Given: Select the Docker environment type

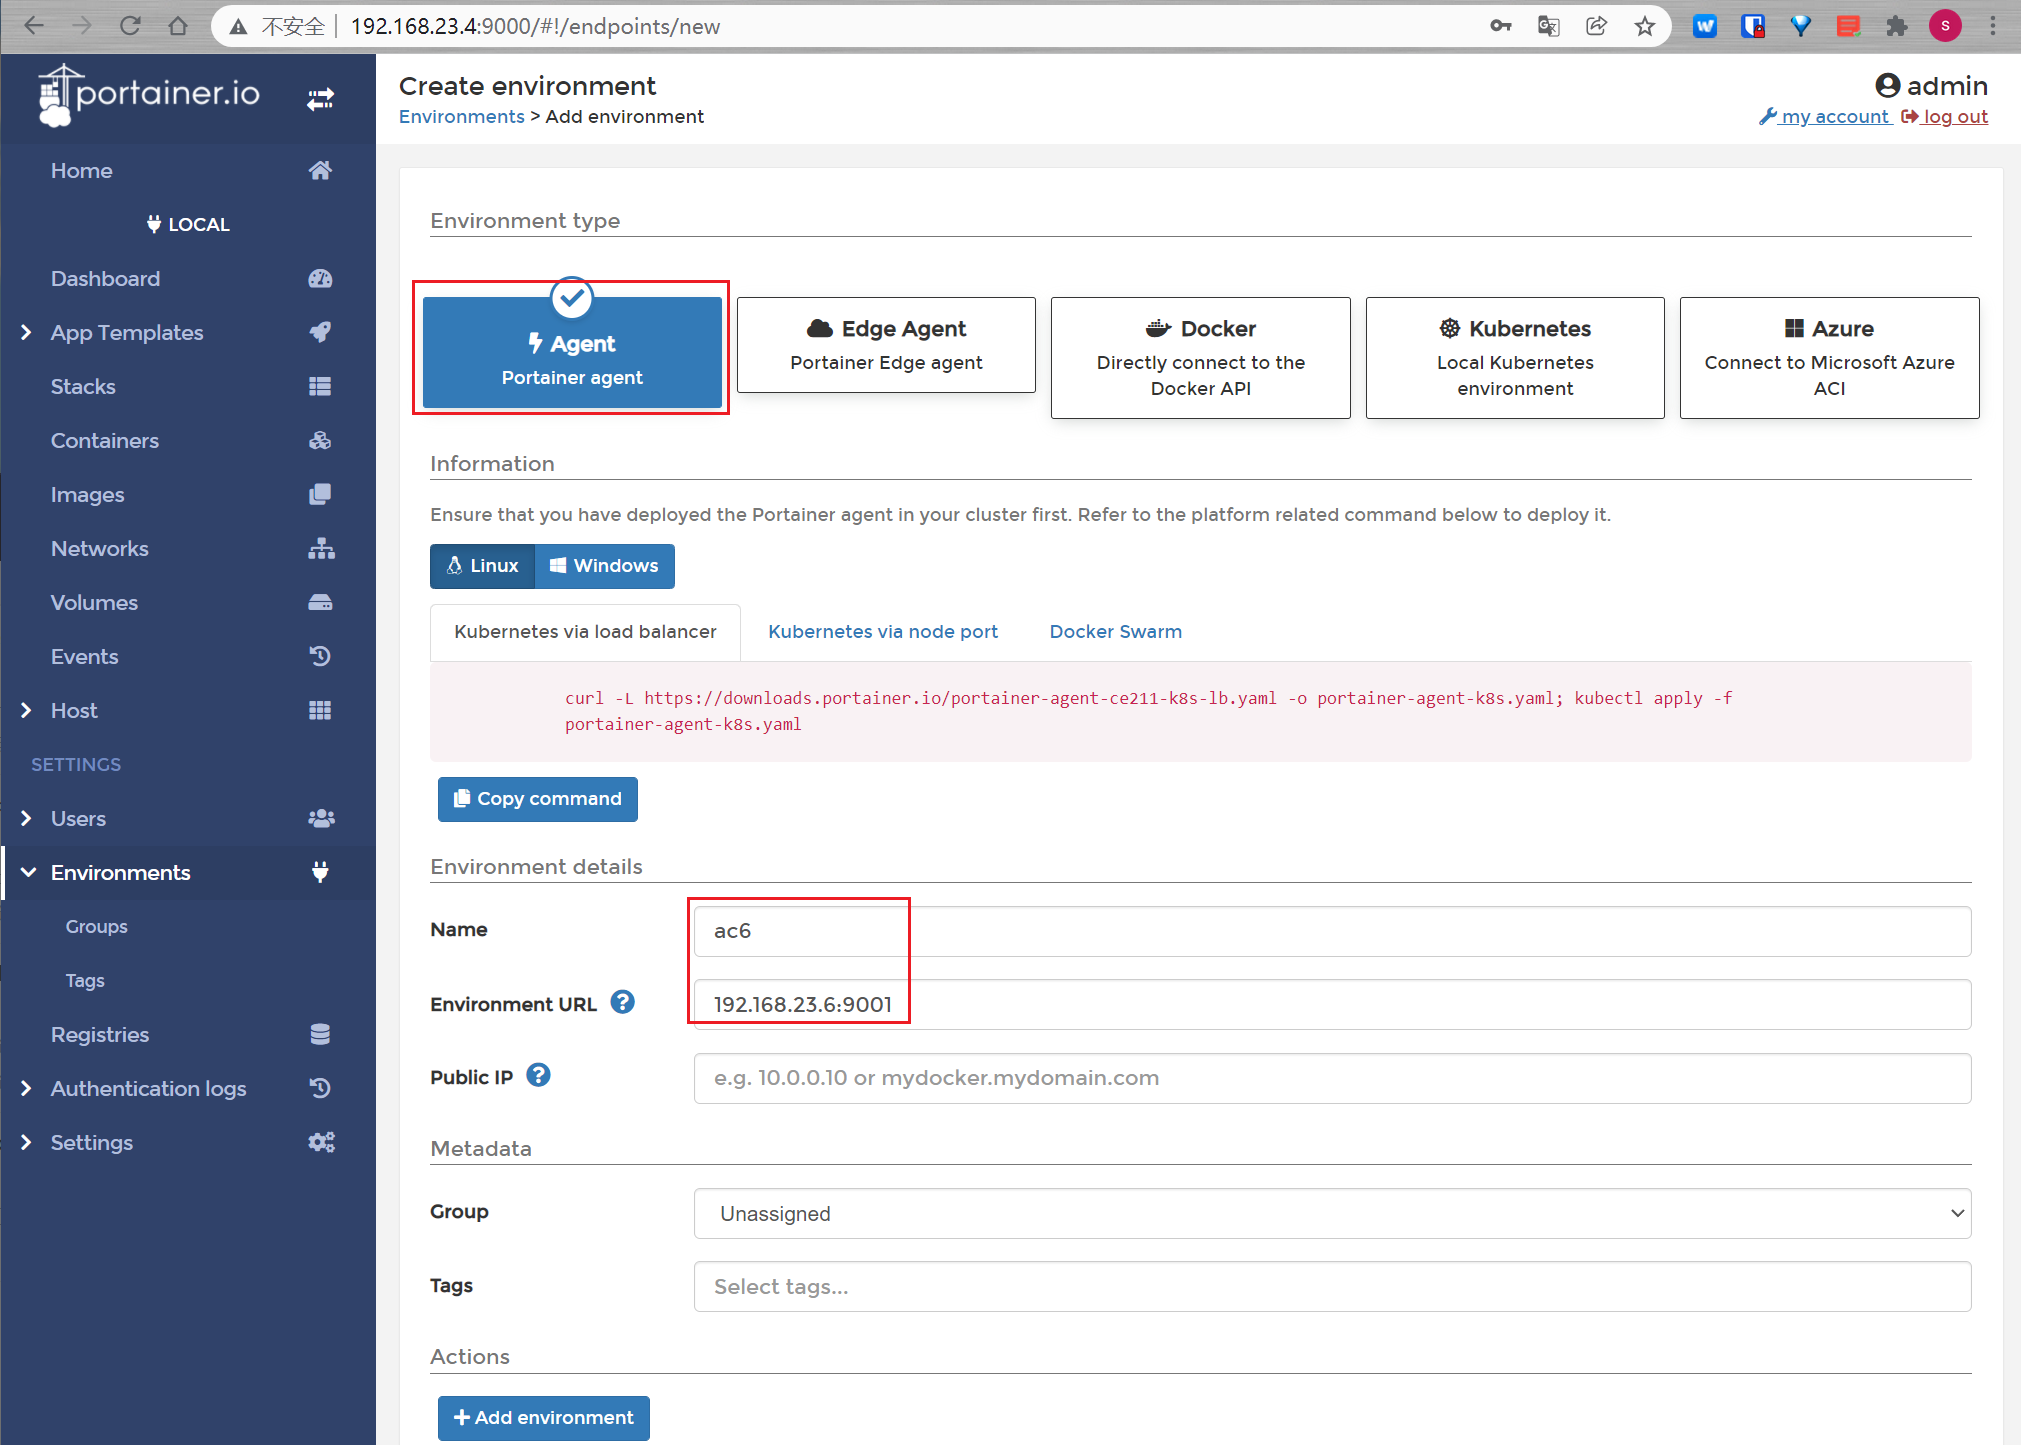Looking at the screenshot, I should pos(1200,358).
